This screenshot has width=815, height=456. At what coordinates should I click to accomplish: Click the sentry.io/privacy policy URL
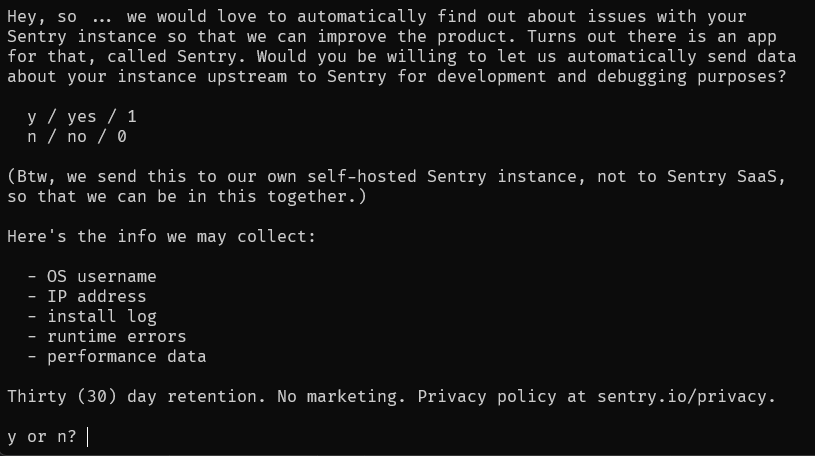point(686,397)
